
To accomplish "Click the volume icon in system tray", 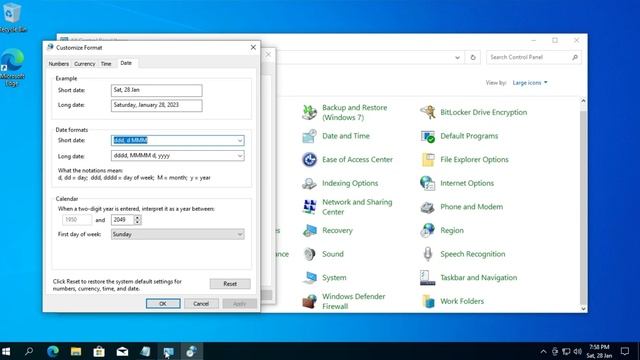I will [578, 351].
